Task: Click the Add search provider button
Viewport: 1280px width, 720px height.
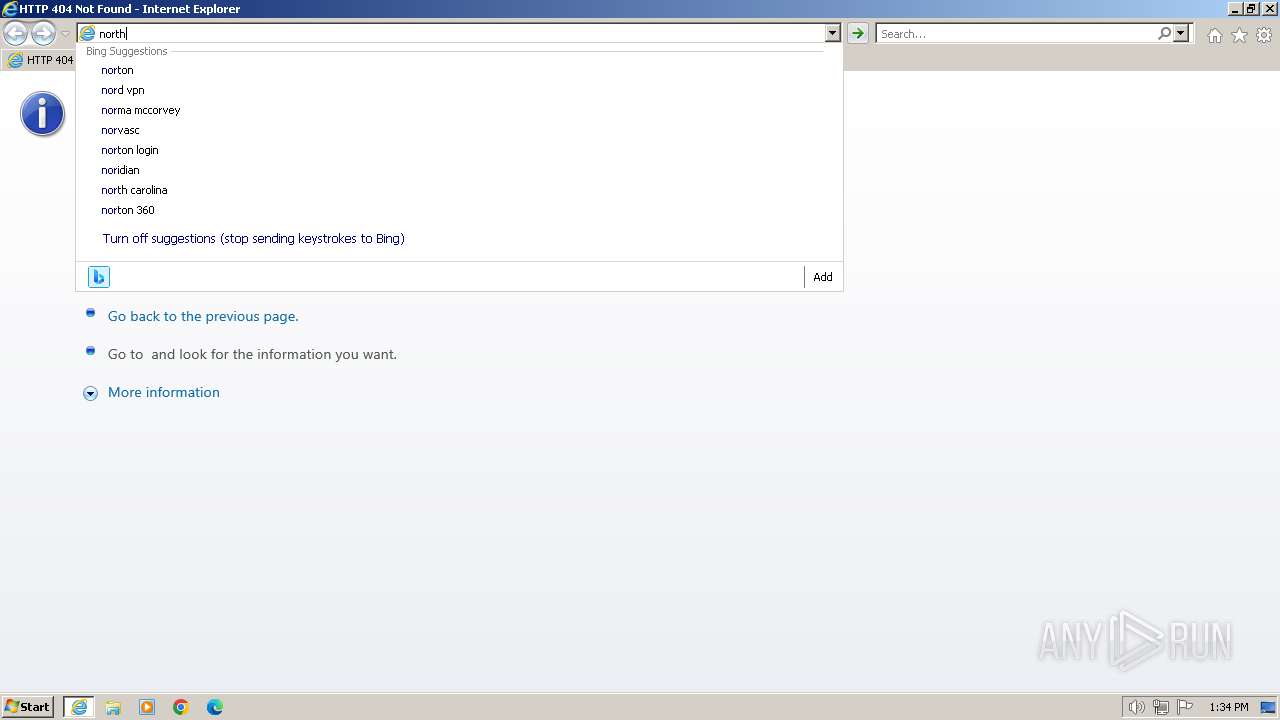Action: (822, 277)
